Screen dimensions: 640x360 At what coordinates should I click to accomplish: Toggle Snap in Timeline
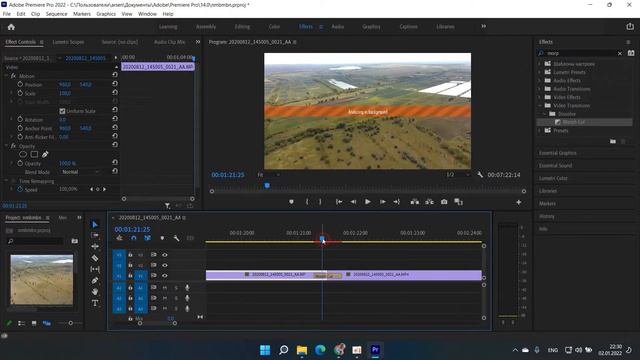point(133,238)
